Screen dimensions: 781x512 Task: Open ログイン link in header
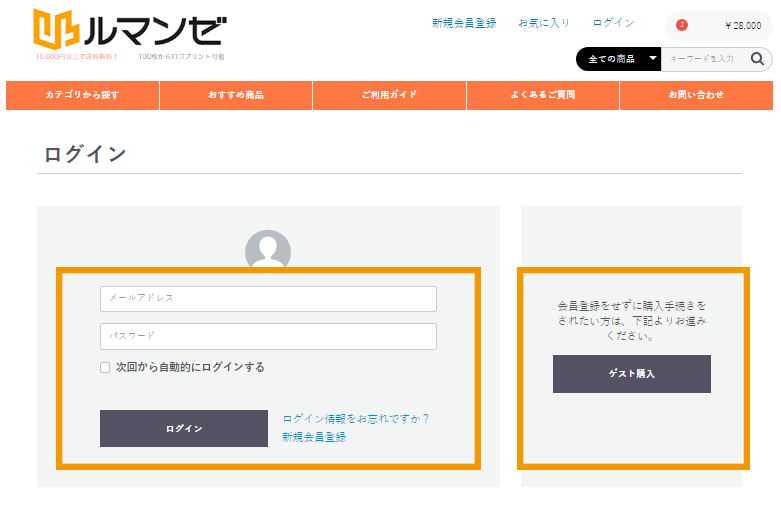pos(613,23)
